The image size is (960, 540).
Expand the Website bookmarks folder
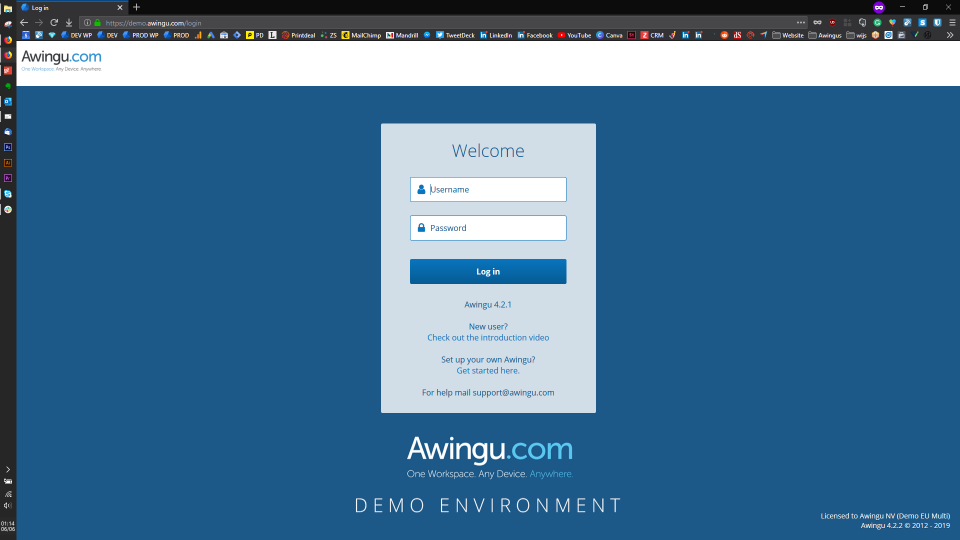788,35
